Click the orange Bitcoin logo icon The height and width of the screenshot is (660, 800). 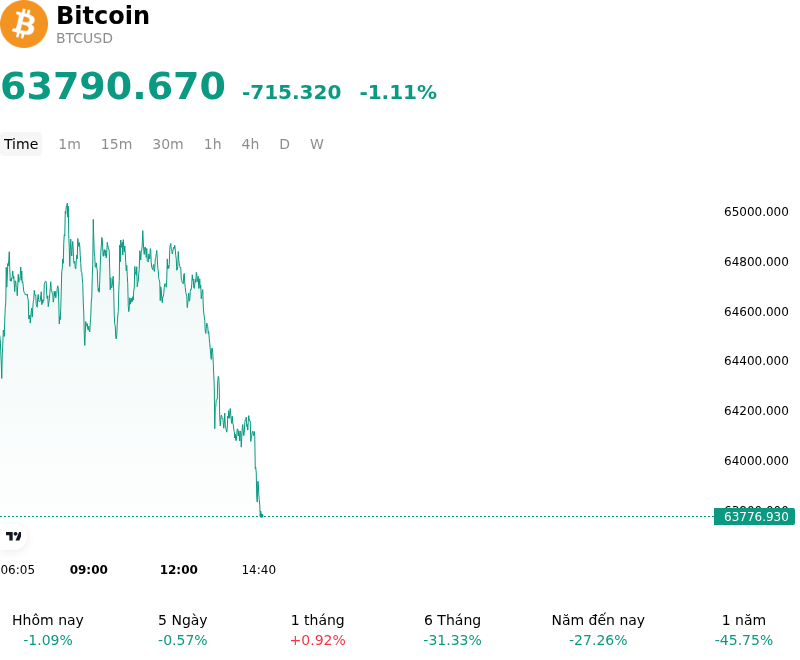[x=23, y=24]
